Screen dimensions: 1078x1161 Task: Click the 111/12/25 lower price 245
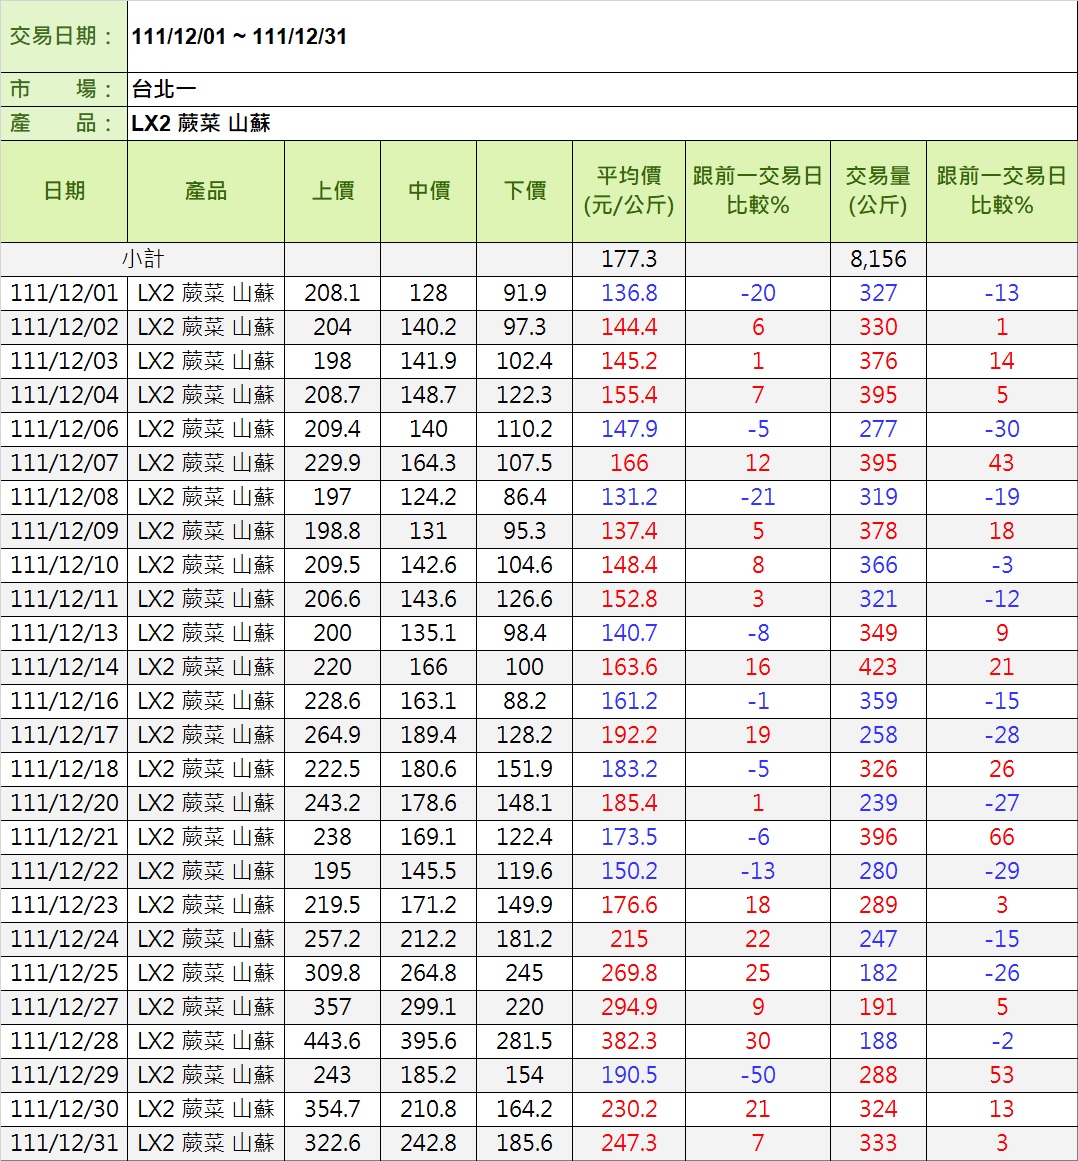point(524,973)
